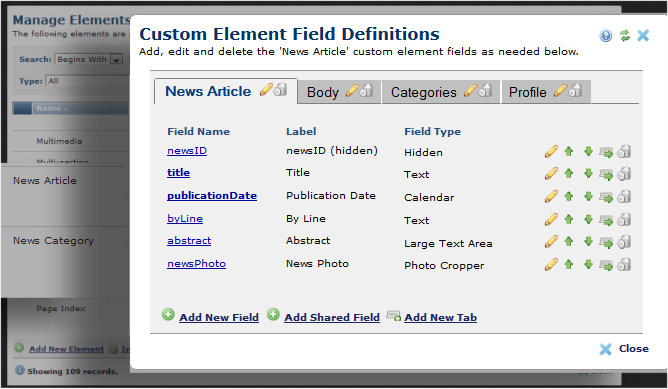Move the byLine field down

point(588,219)
